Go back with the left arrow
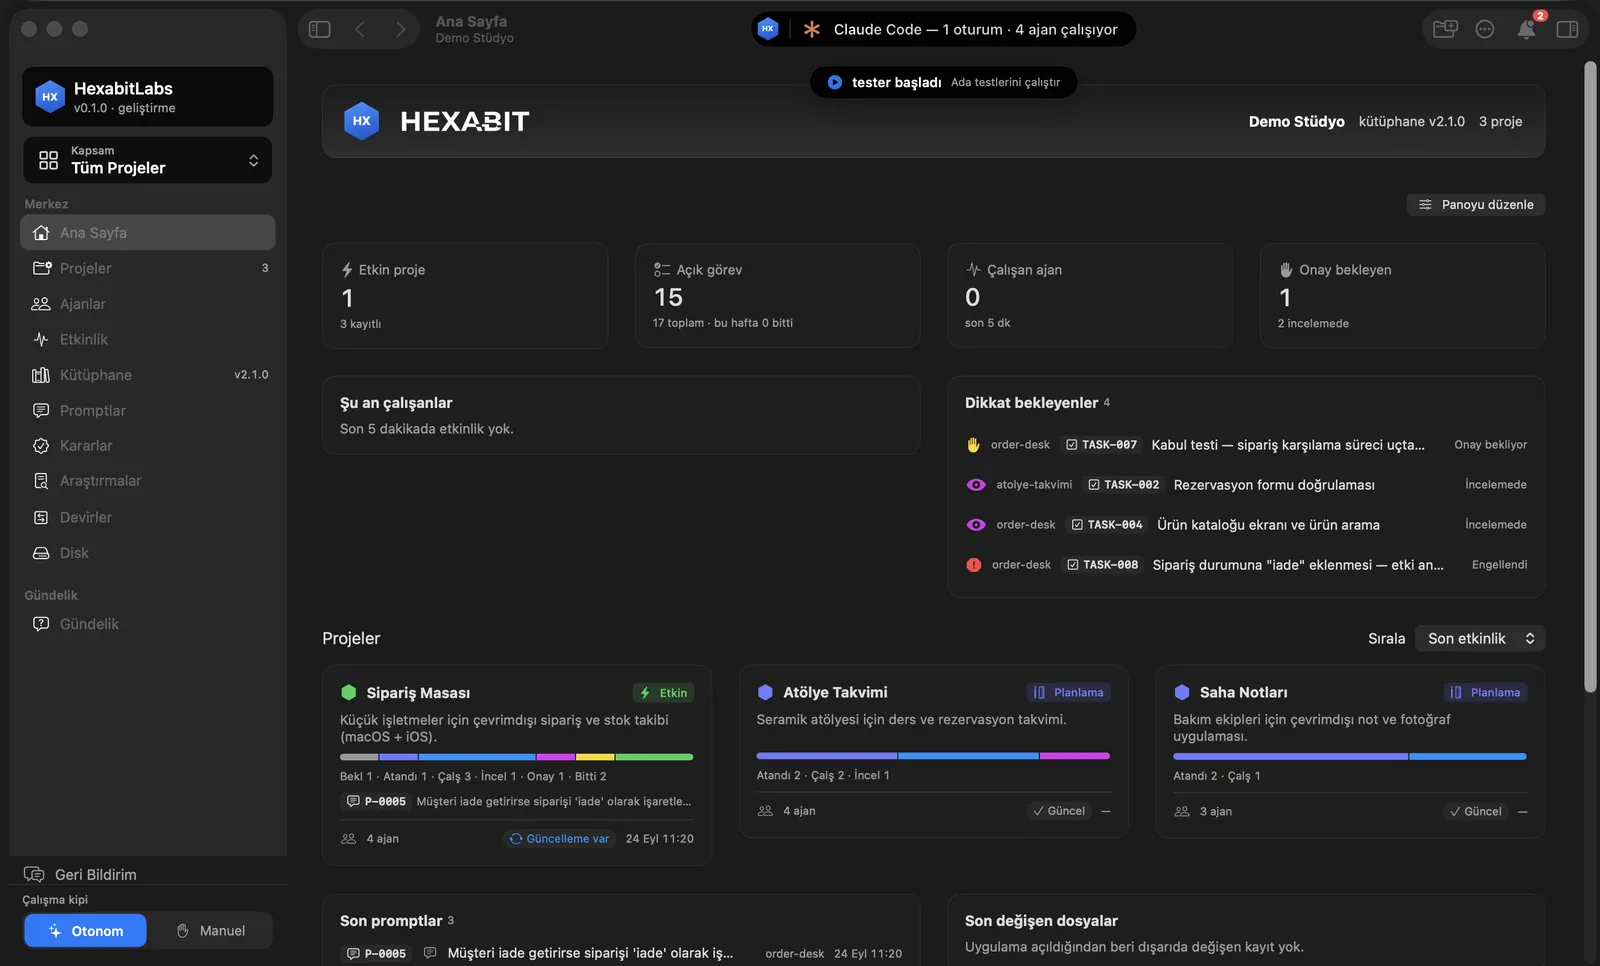This screenshot has height=966, width=1600. pyautogui.click(x=360, y=29)
